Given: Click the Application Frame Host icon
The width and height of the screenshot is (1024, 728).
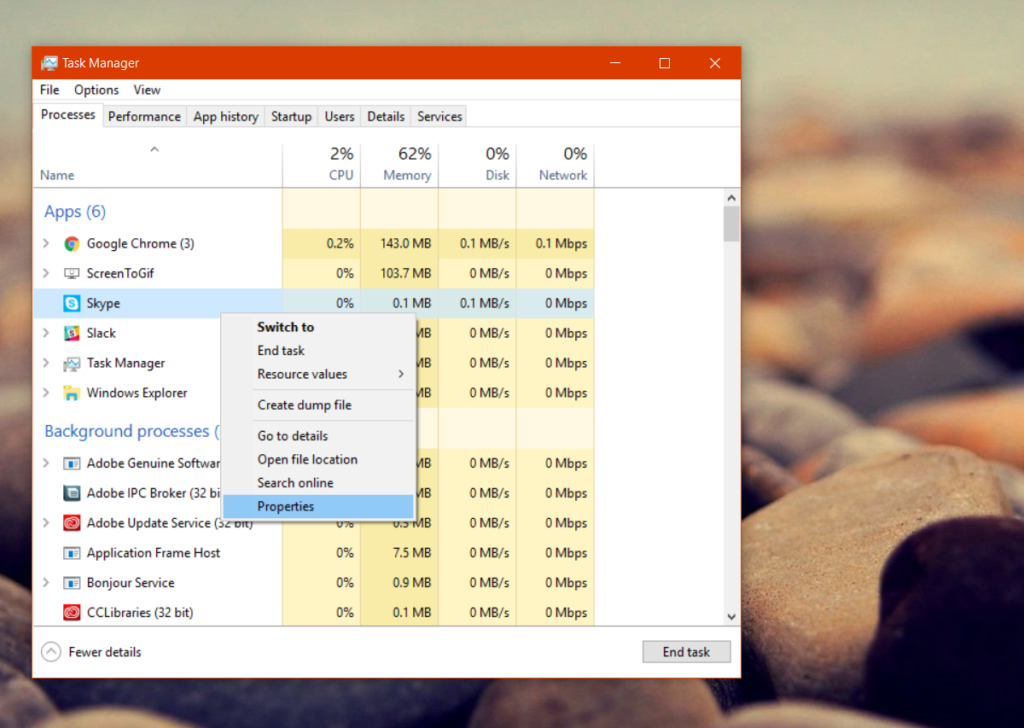Looking at the screenshot, I should (71, 552).
